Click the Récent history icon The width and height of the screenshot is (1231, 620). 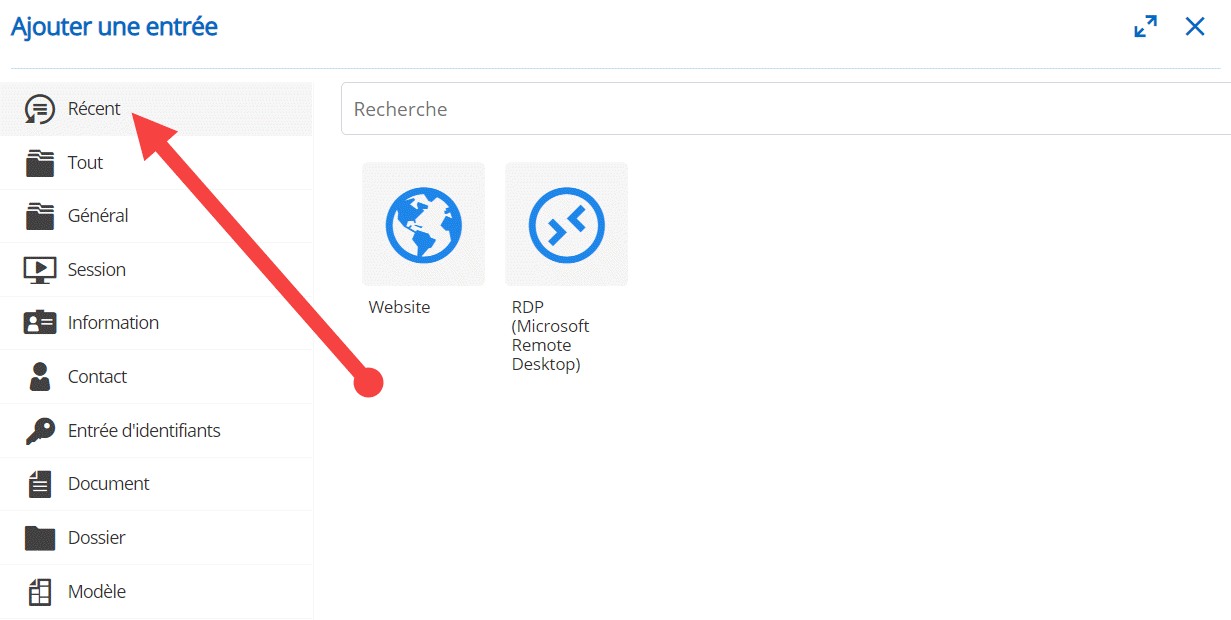(39, 109)
